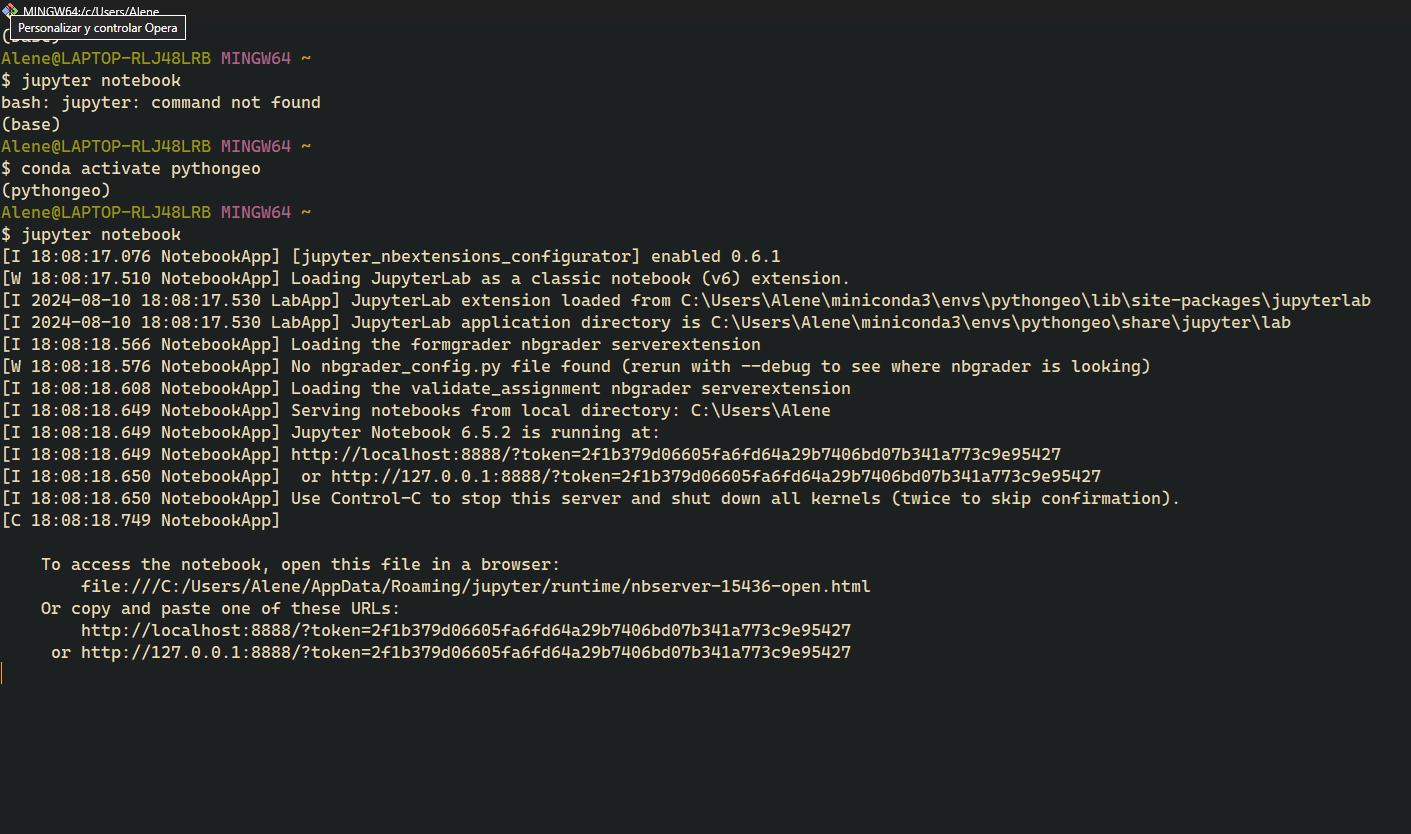Click the "bash: jupyter: command not found" error
This screenshot has width=1411, height=834.
pos(160,102)
